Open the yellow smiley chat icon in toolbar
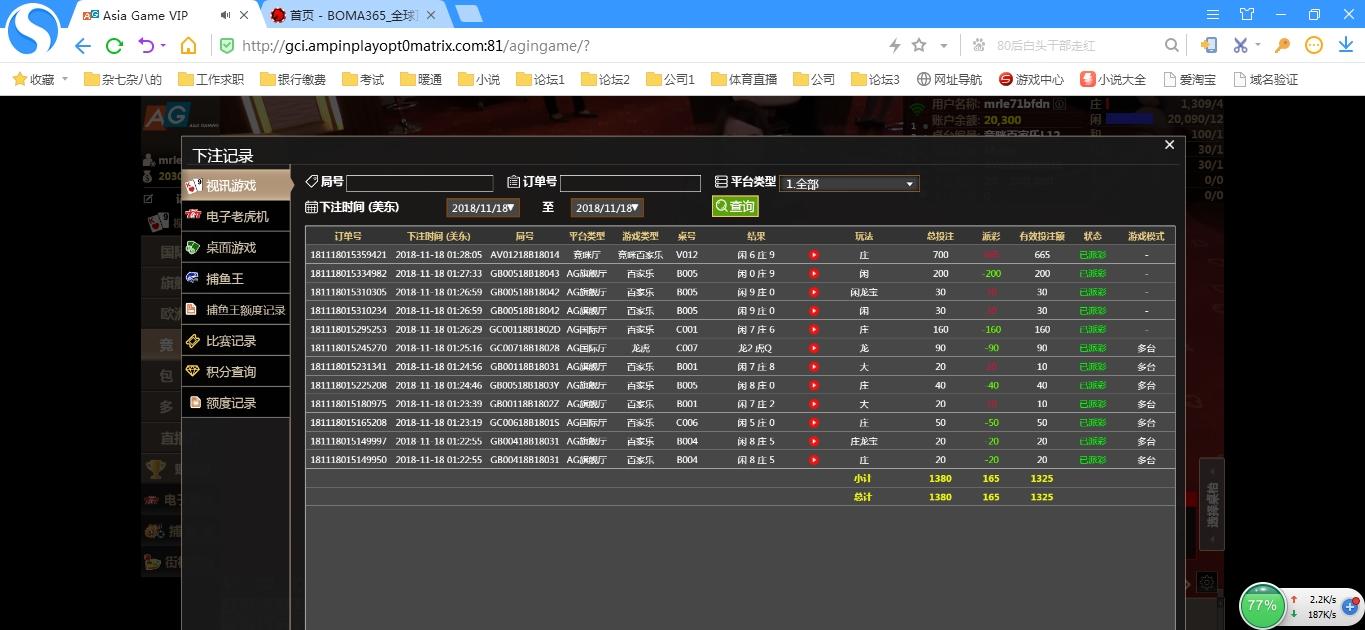 1314,46
